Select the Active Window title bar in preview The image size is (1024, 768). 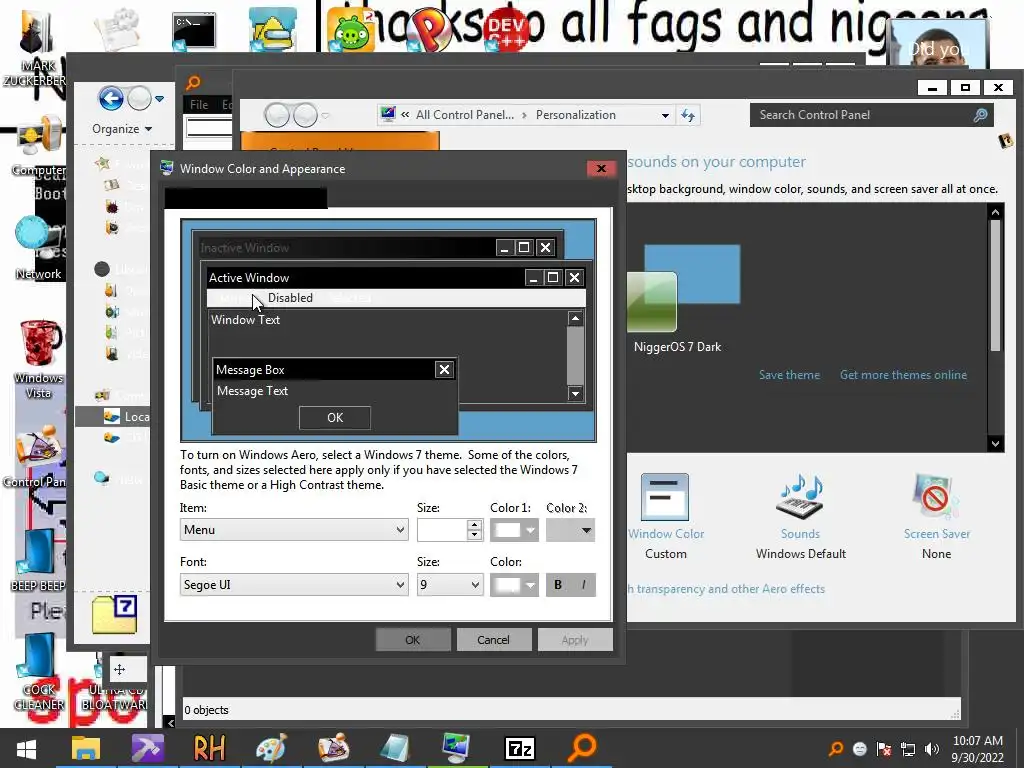[366, 278]
